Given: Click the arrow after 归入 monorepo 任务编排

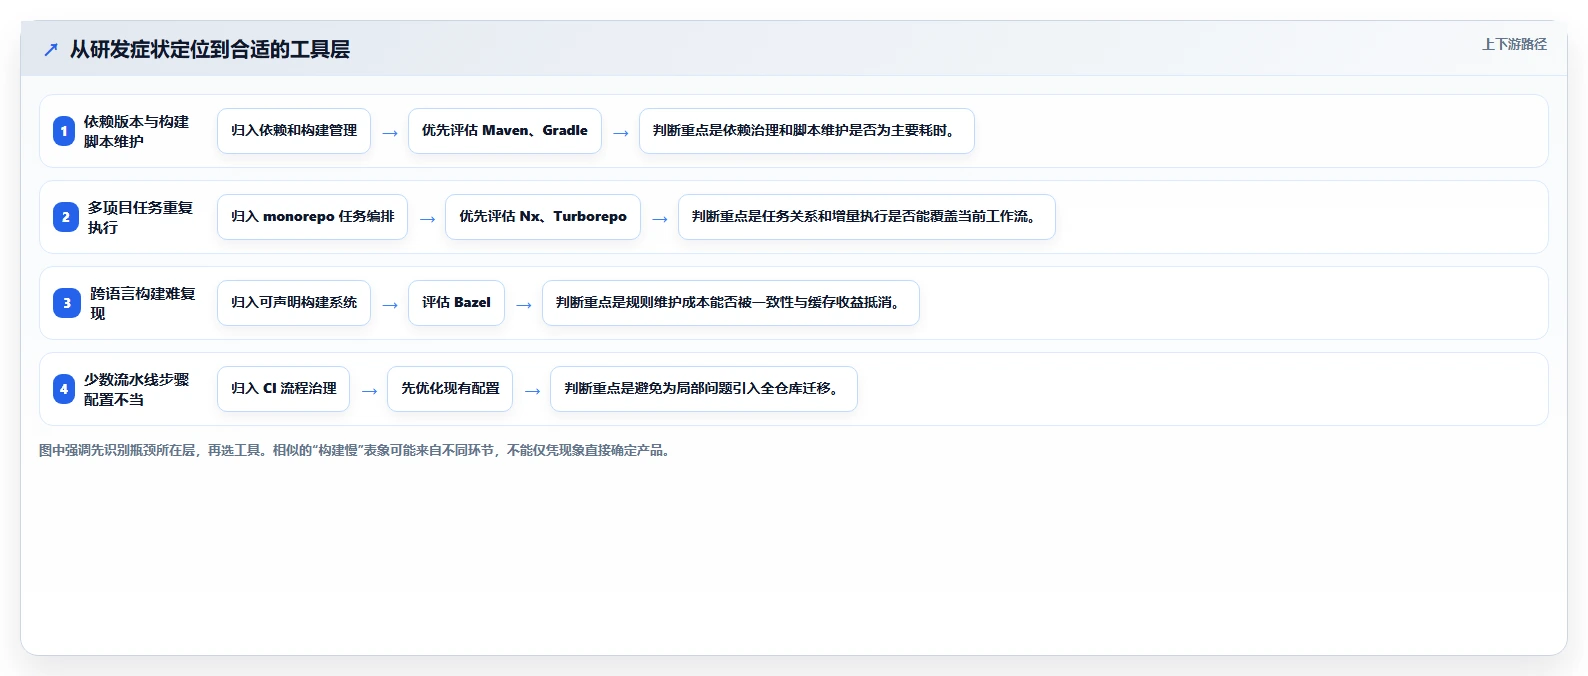Looking at the screenshot, I should point(427,219).
